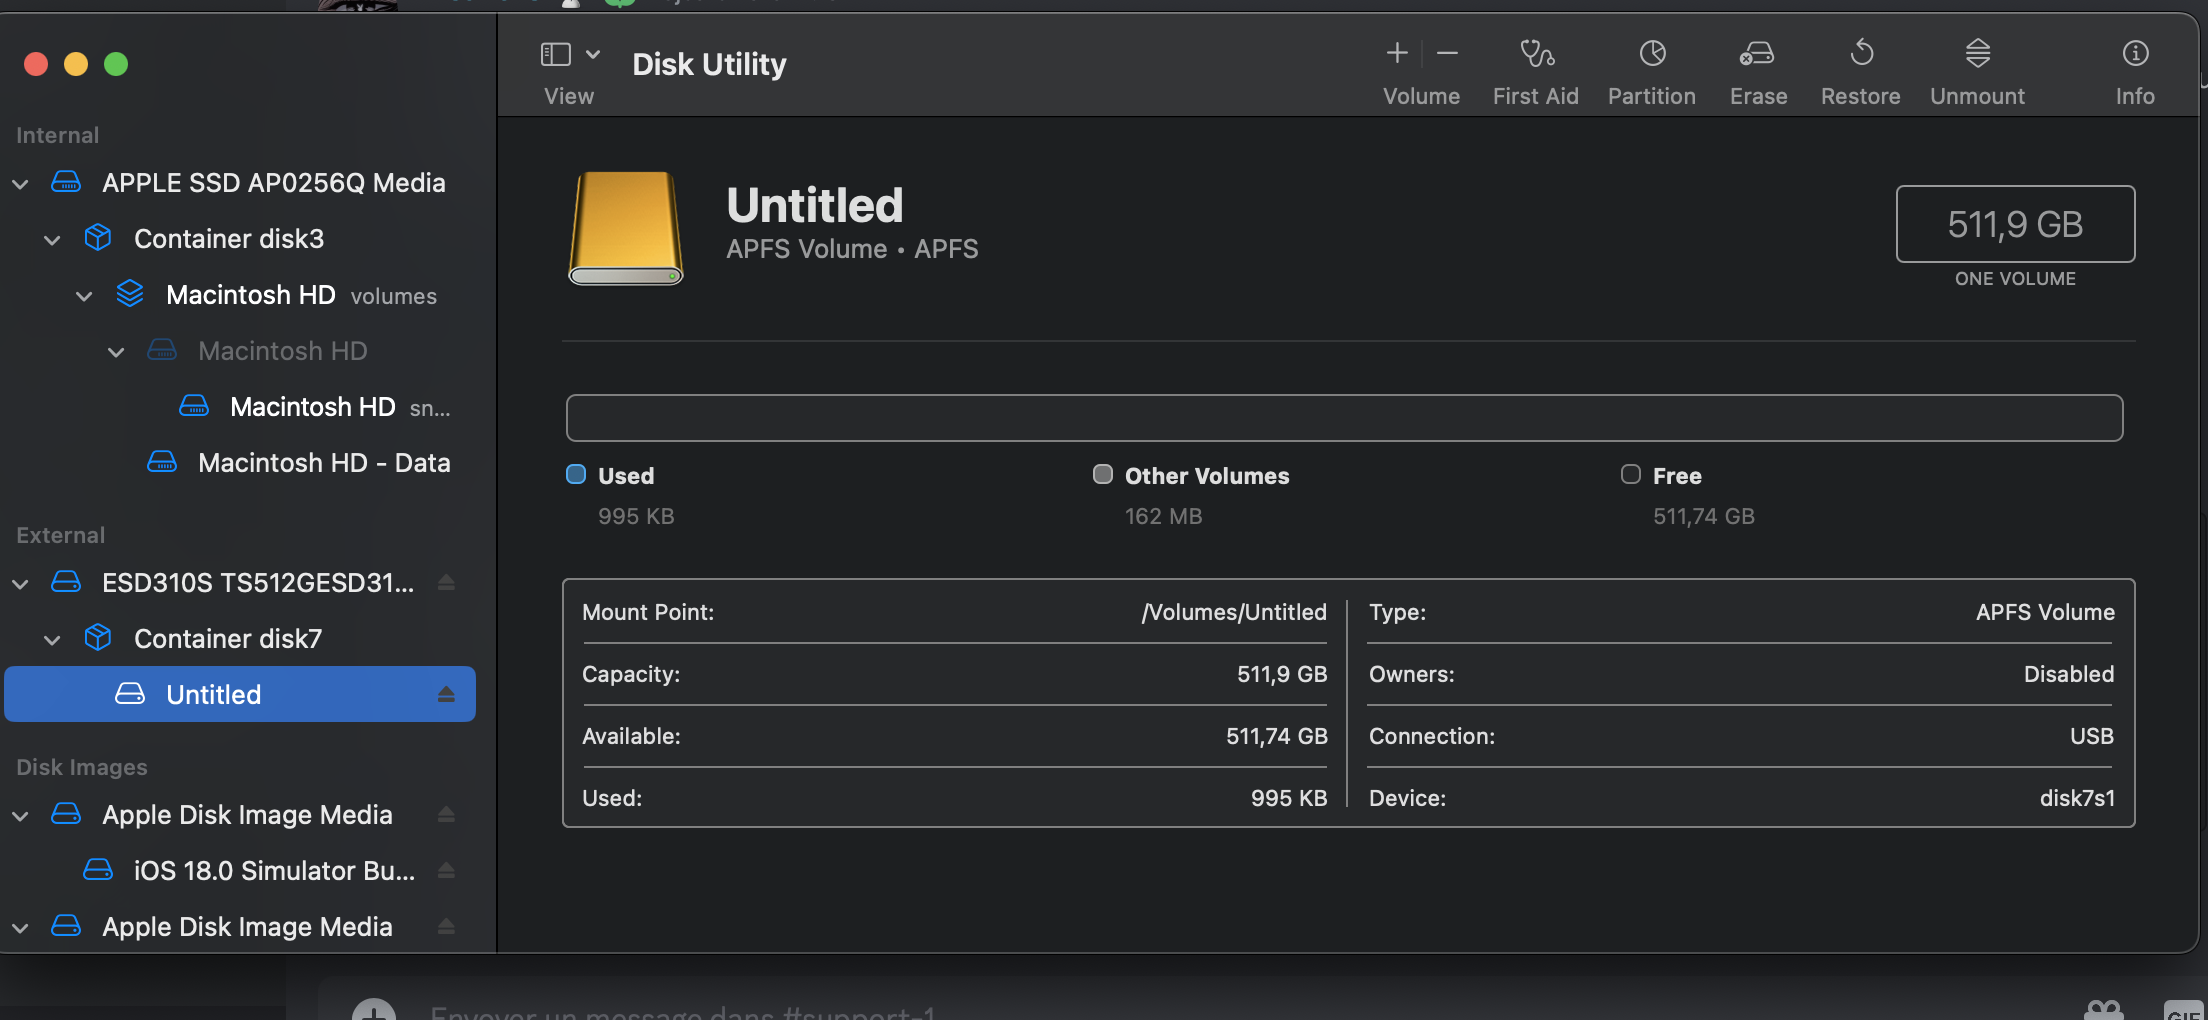Click the Untitled volume title heading
The image size is (2208, 1020).
(x=815, y=205)
